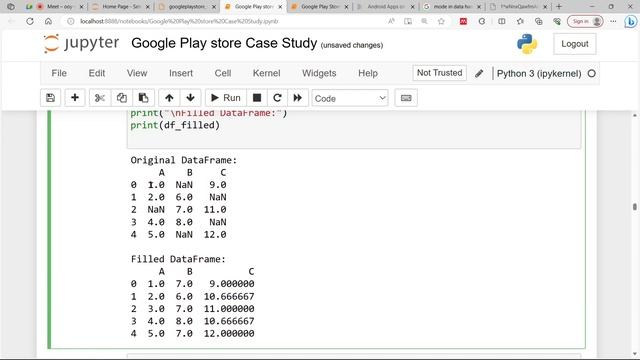This screenshot has height=360, width=640.
Task: Open the command palette keyboard icon
Action: (406, 98)
